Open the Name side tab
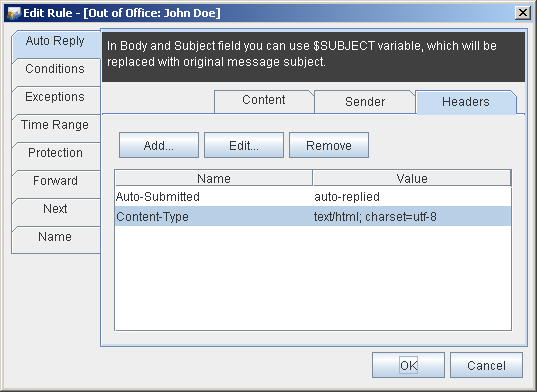The height and width of the screenshot is (392, 537). pos(56,240)
